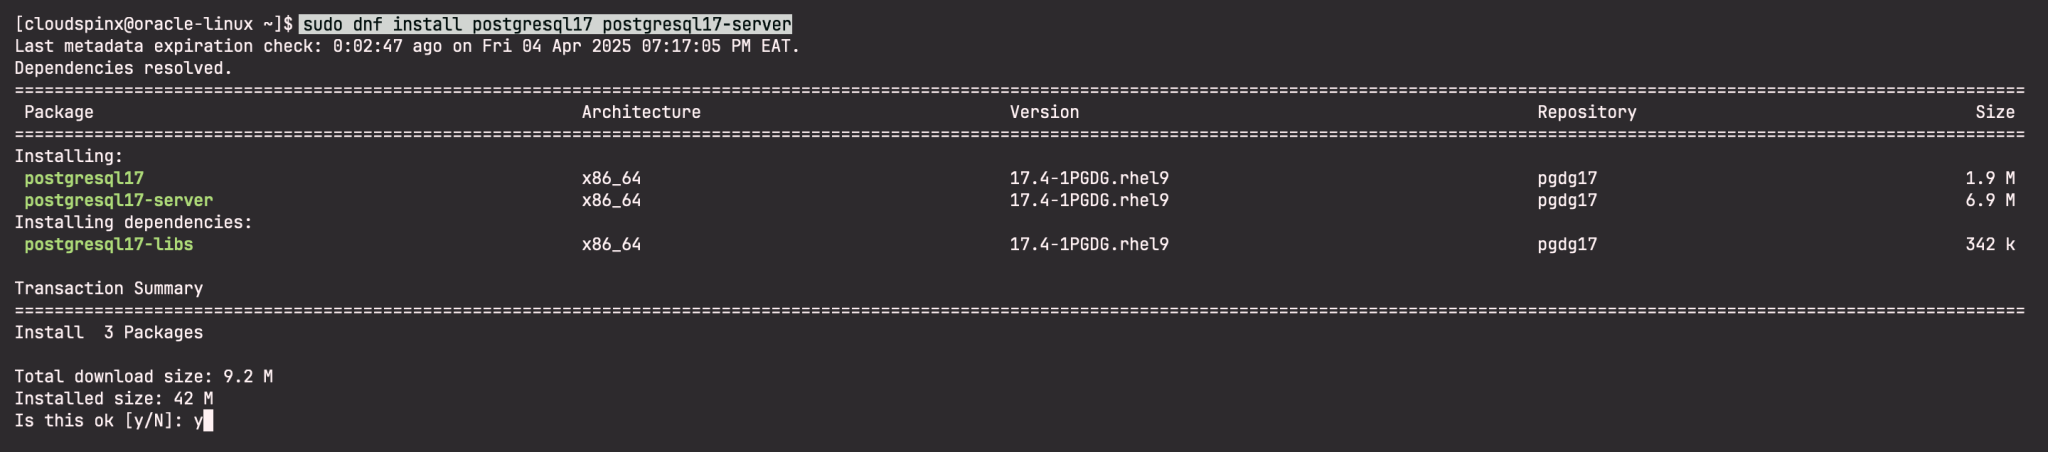Click the Transaction Summary heading

[109, 288]
